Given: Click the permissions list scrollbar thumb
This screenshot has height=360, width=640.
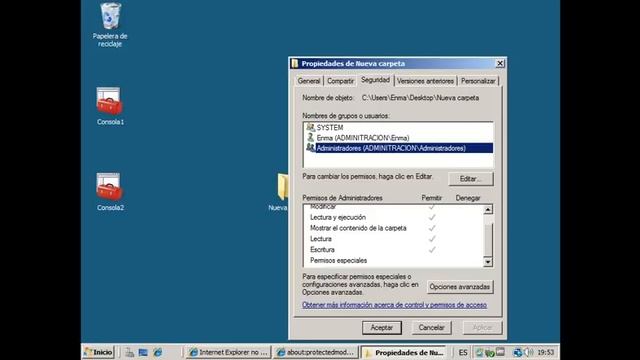Looking at the screenshot, I should click(x=488, y=239).
